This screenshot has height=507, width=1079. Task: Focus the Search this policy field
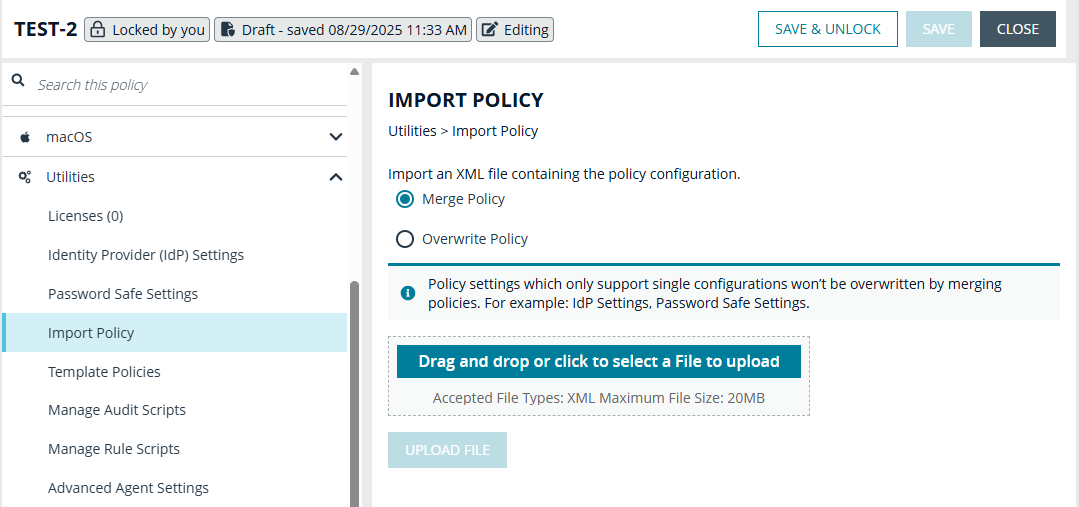175,85
